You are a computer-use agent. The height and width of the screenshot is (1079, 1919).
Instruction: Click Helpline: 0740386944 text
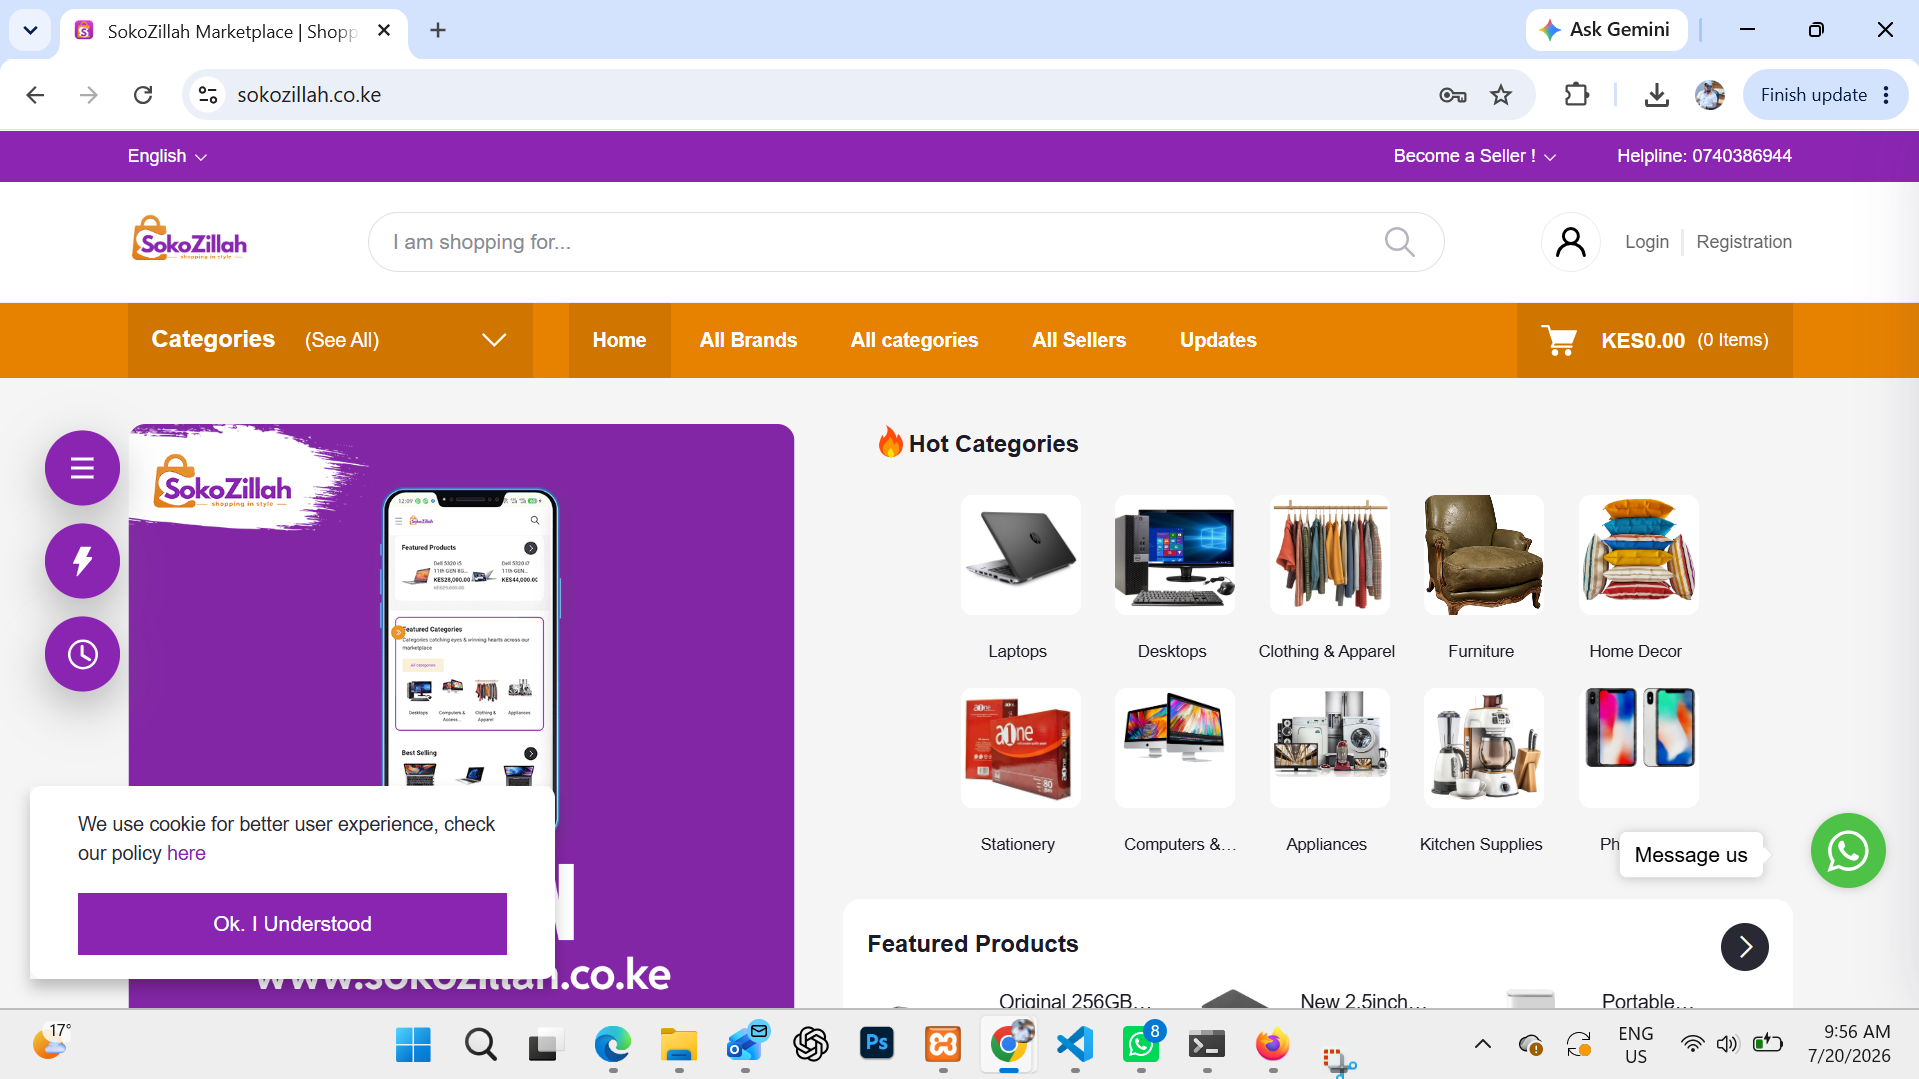click(1704, 156)
